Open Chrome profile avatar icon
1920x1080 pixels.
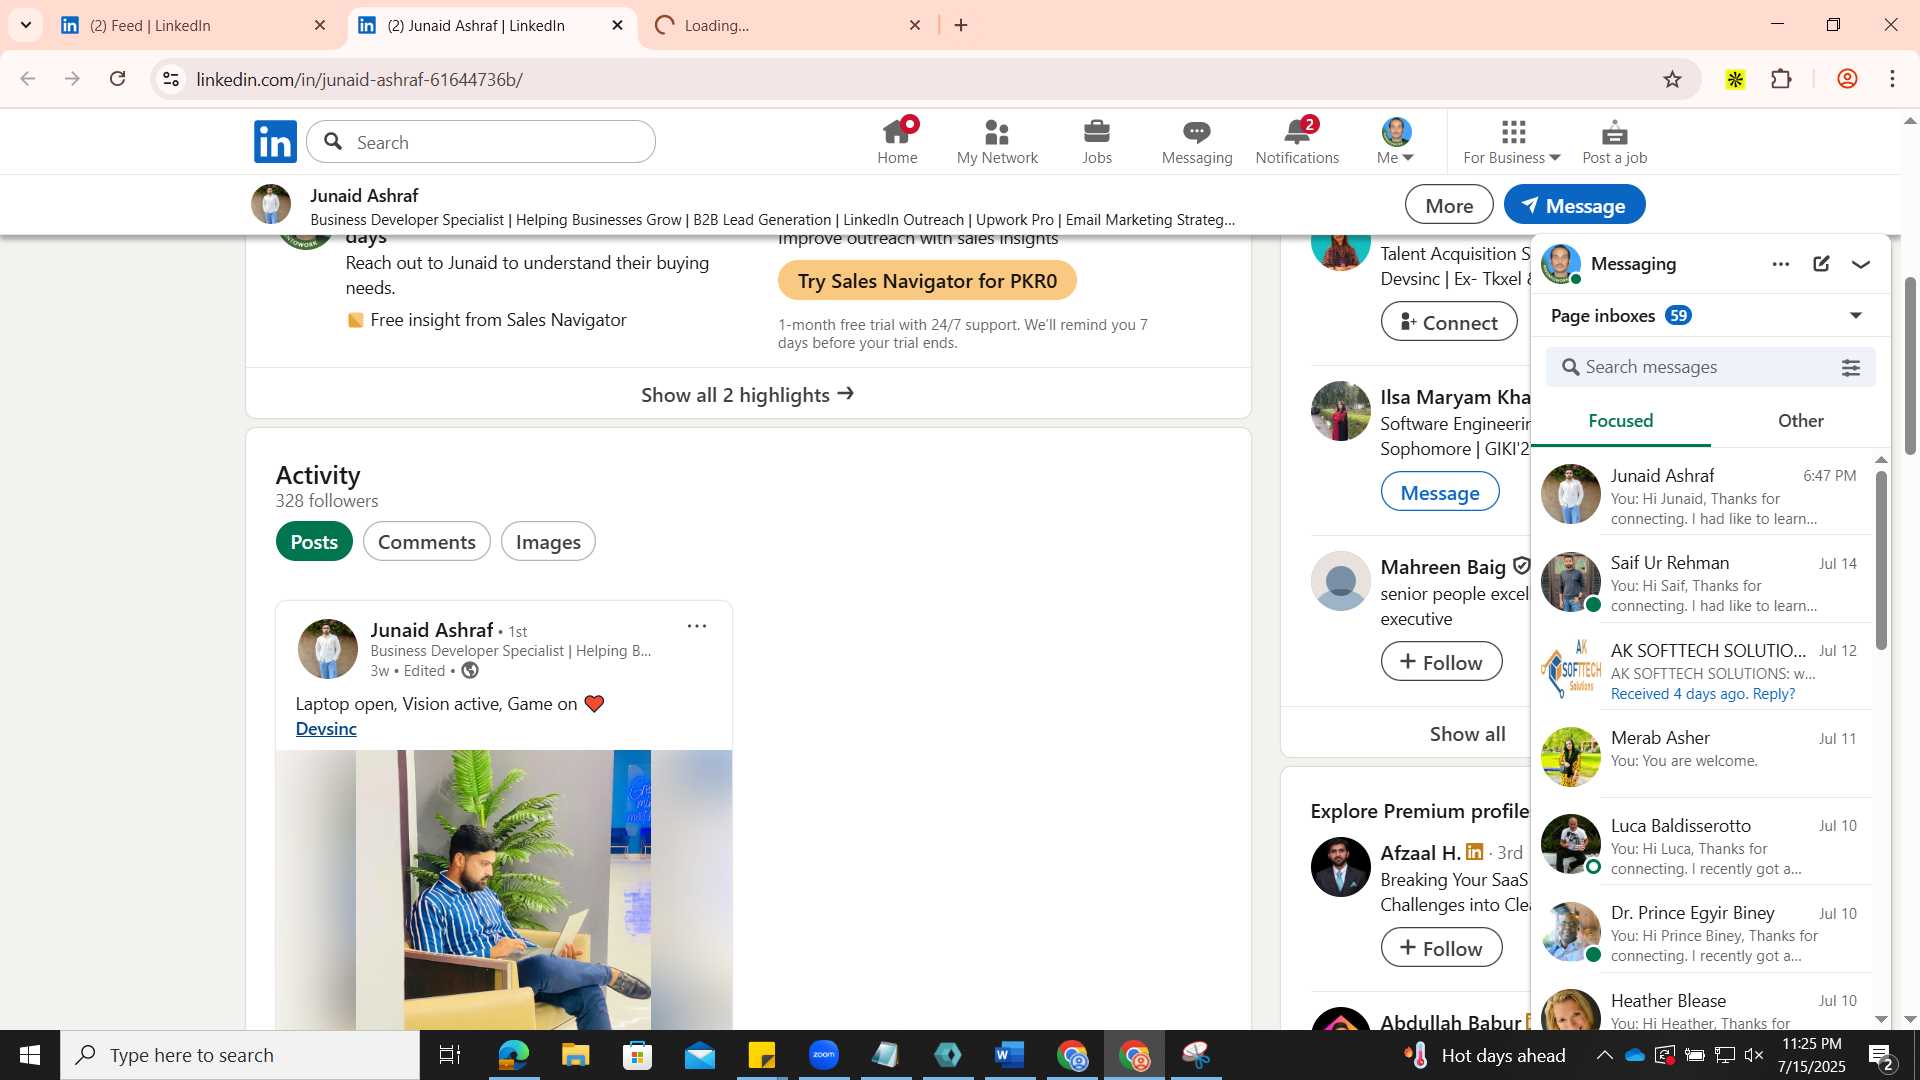pos(1847,79)
